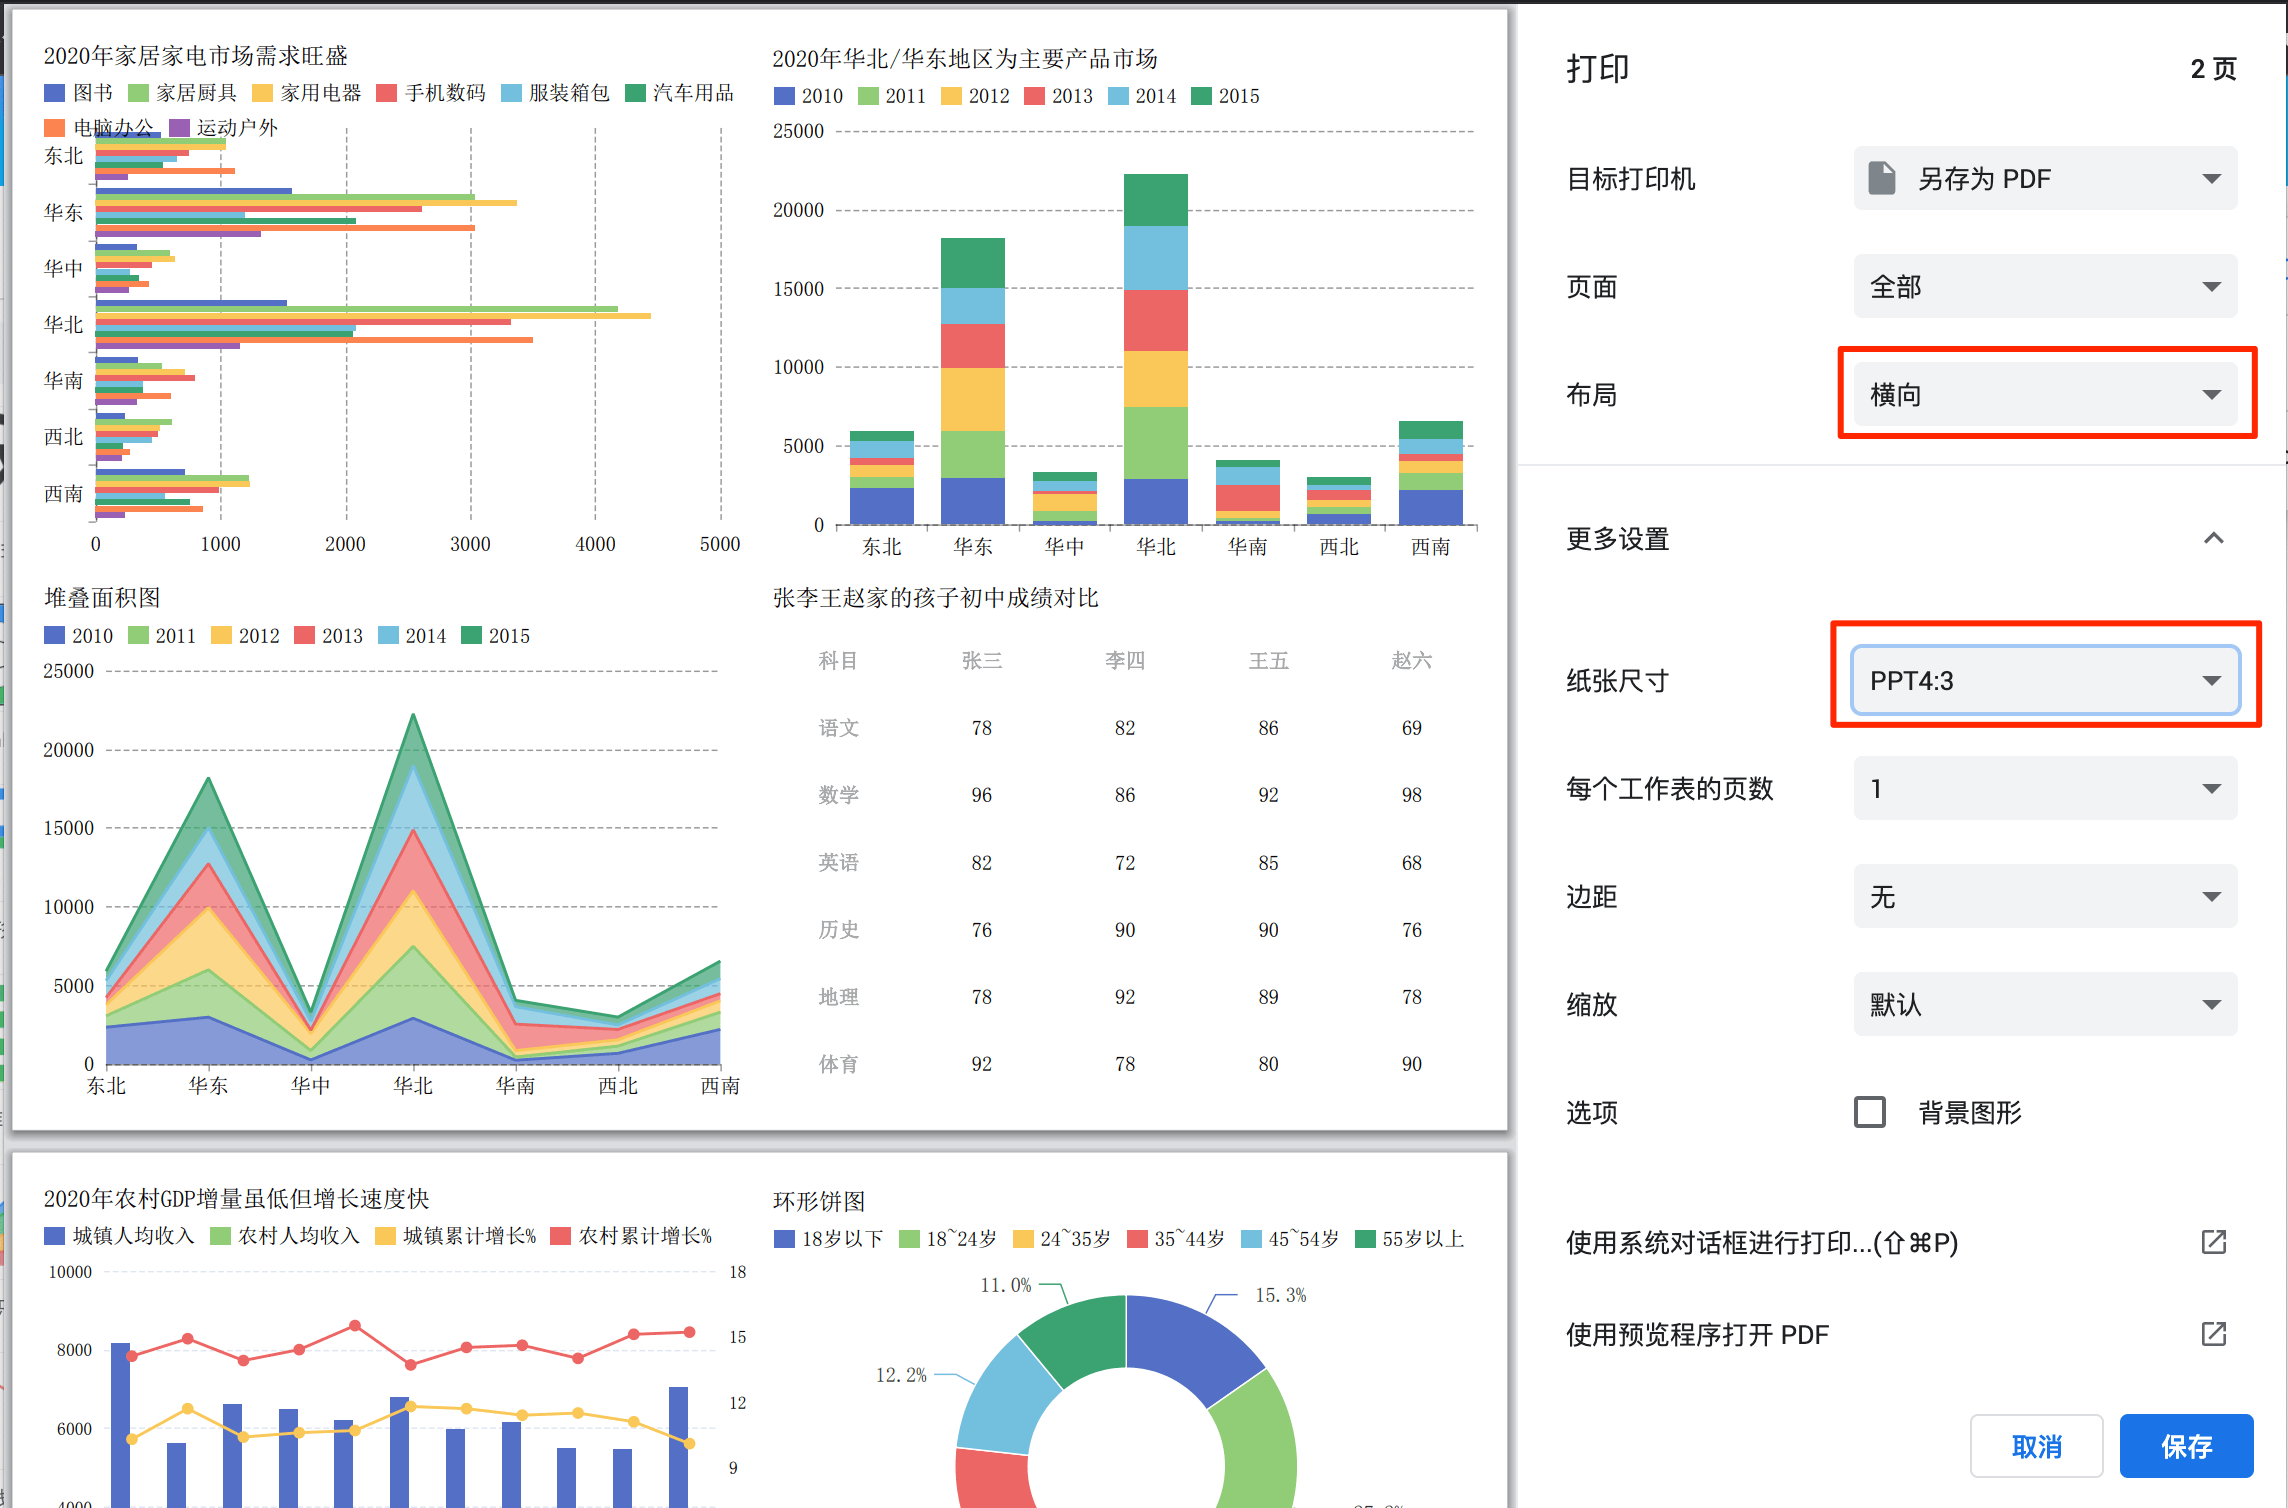The height and width of the screenshot is (1508, 2288).
Task: Click 使用系统对话框进行打印 link text
Action: click(1762, 1242)
